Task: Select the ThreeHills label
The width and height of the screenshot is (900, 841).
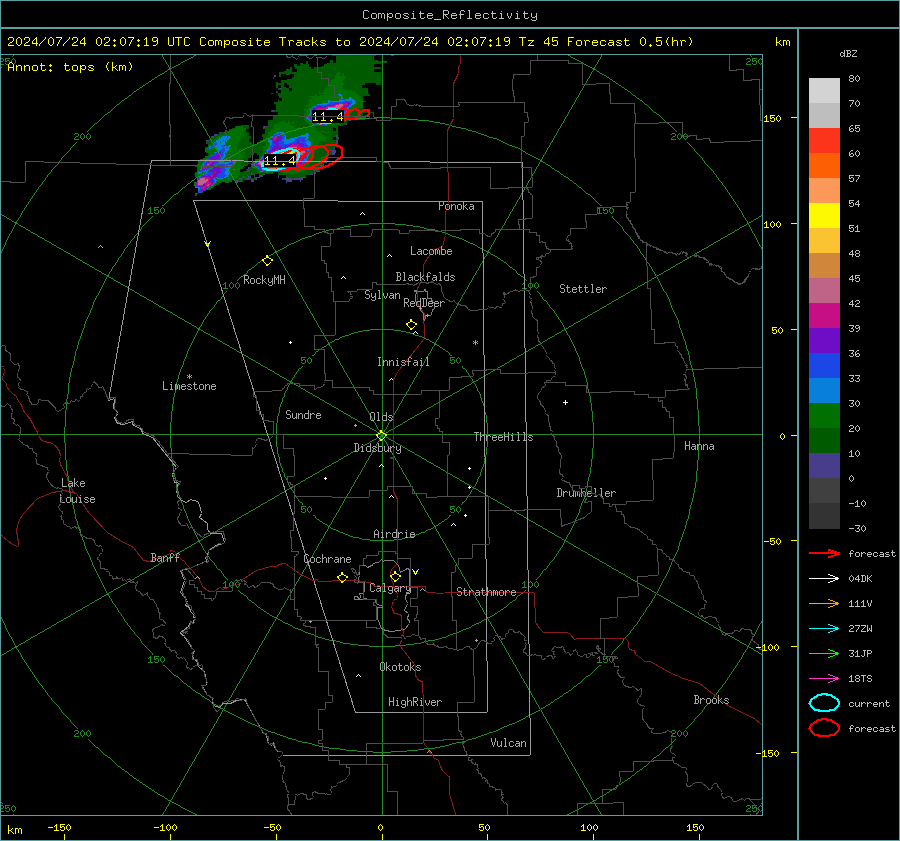Action: [x=503, y=437]
